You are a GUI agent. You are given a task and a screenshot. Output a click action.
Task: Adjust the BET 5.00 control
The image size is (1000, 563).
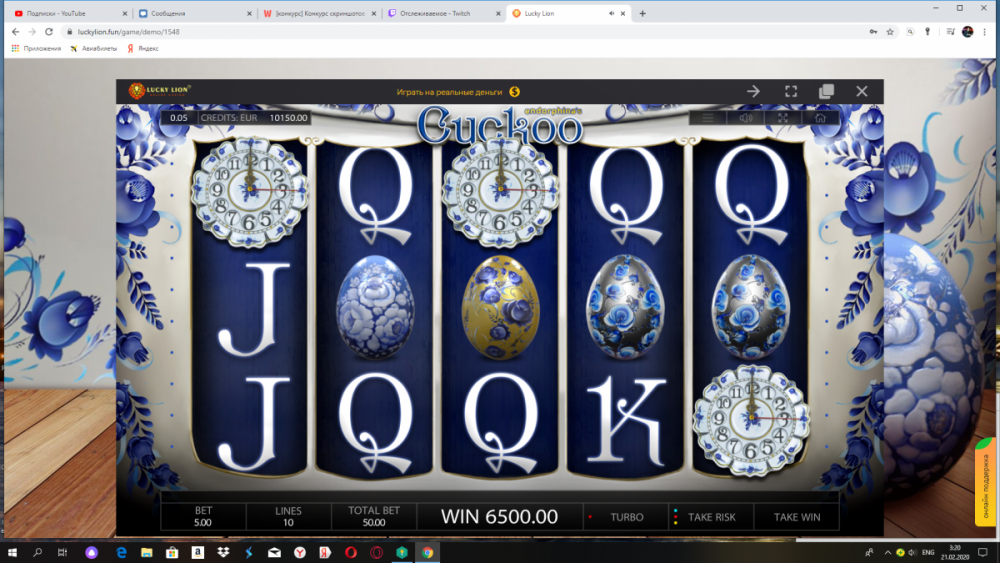coord(203,516)
